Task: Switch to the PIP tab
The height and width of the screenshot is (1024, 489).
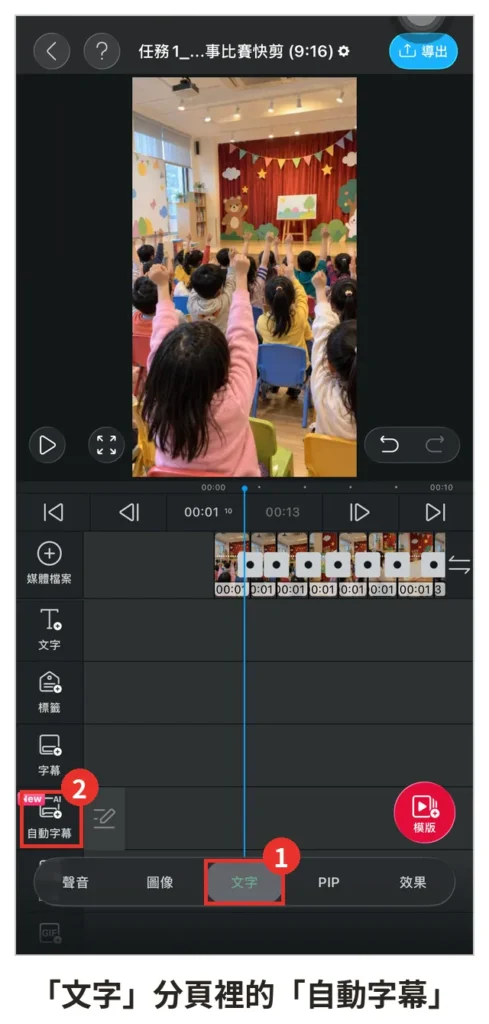Action: click(328, 882)
